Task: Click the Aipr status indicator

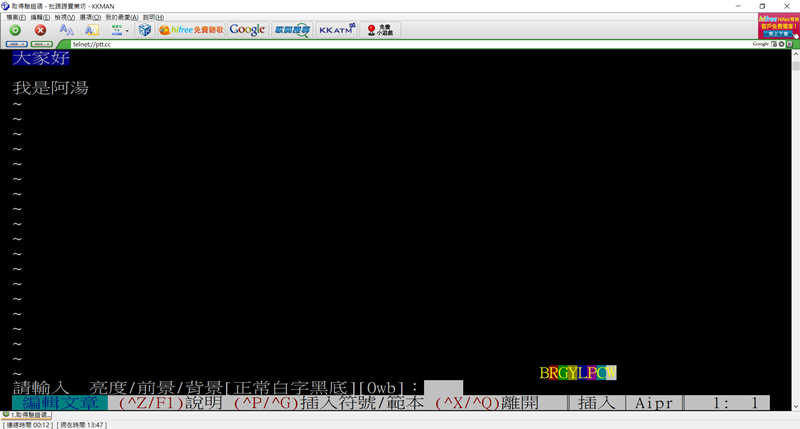Action: [x=654, y=403]
